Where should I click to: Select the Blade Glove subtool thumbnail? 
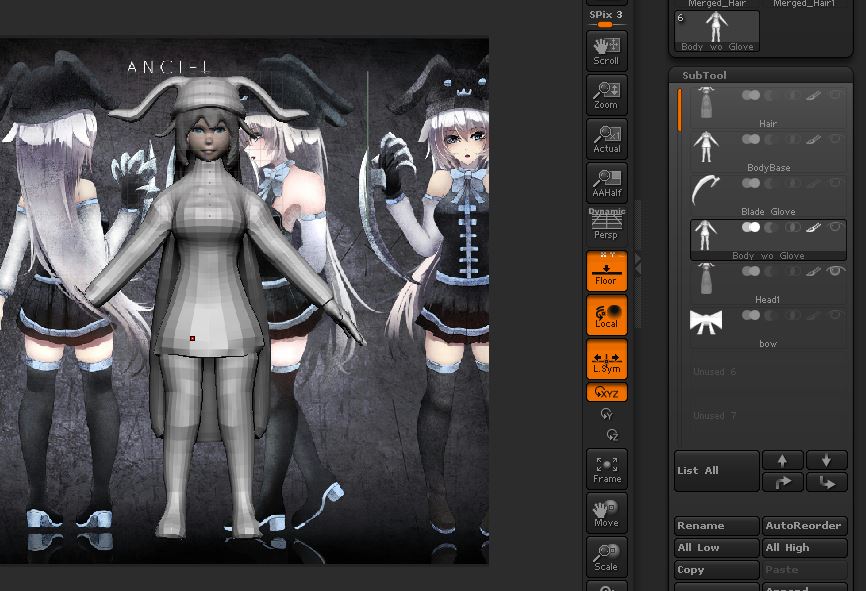click(x=706, y=191)
